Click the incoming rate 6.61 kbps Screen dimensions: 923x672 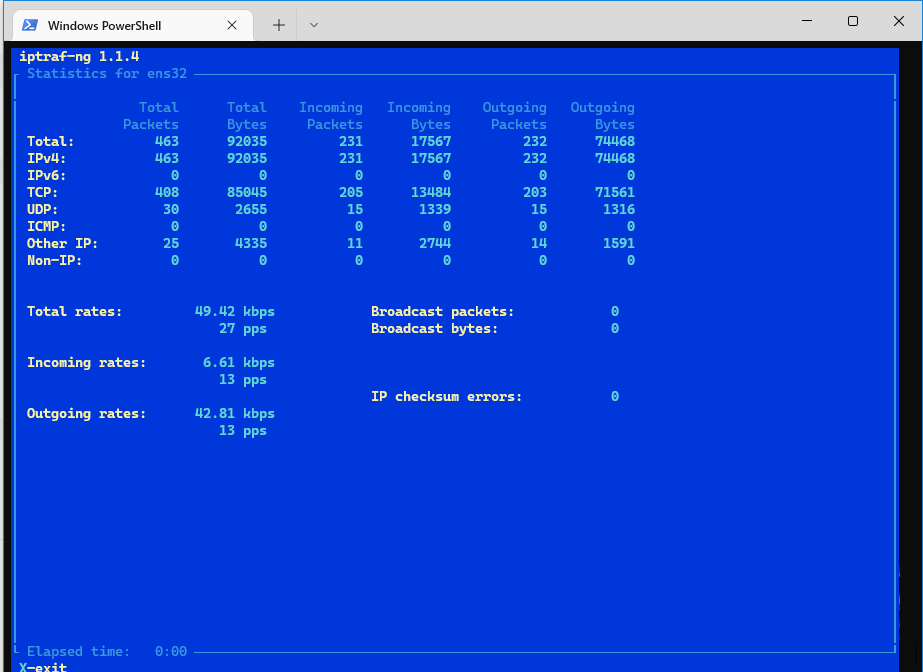tap(238, 362)
